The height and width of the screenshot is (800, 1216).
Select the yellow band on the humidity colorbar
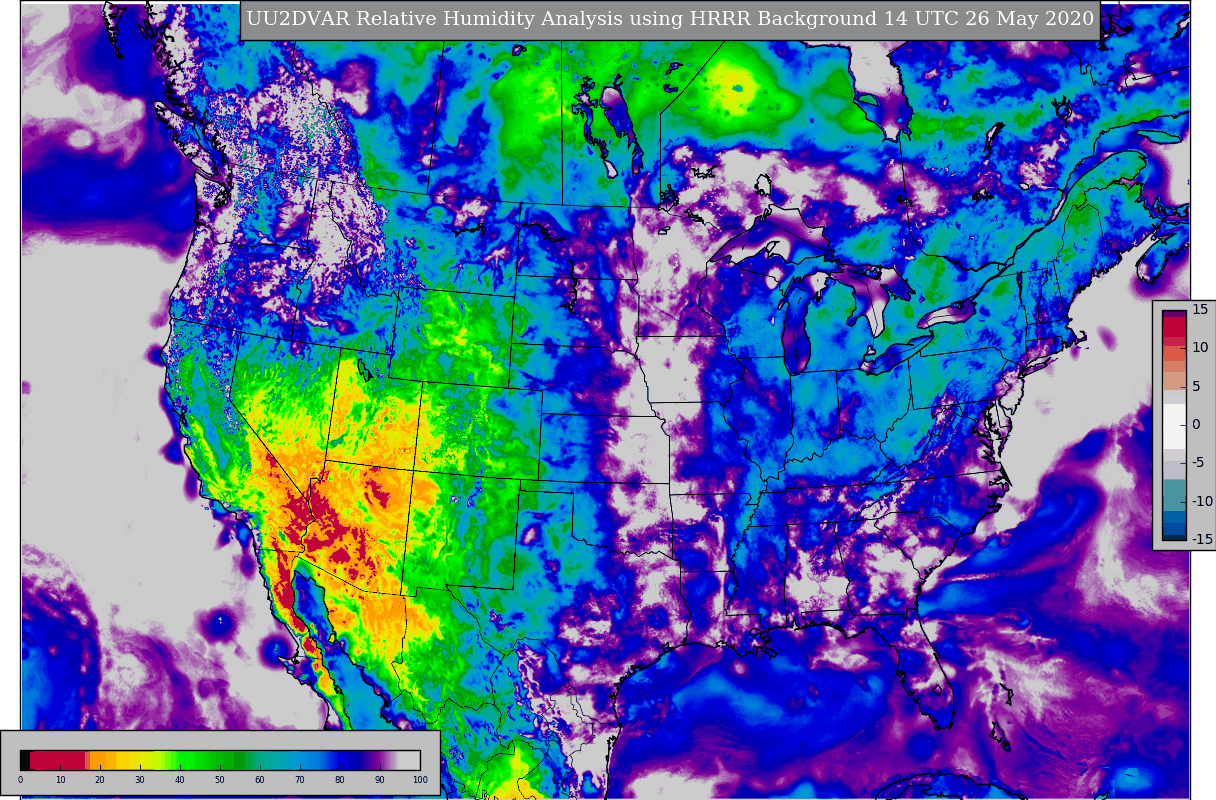pyautogui.click(x=135, y=760)
